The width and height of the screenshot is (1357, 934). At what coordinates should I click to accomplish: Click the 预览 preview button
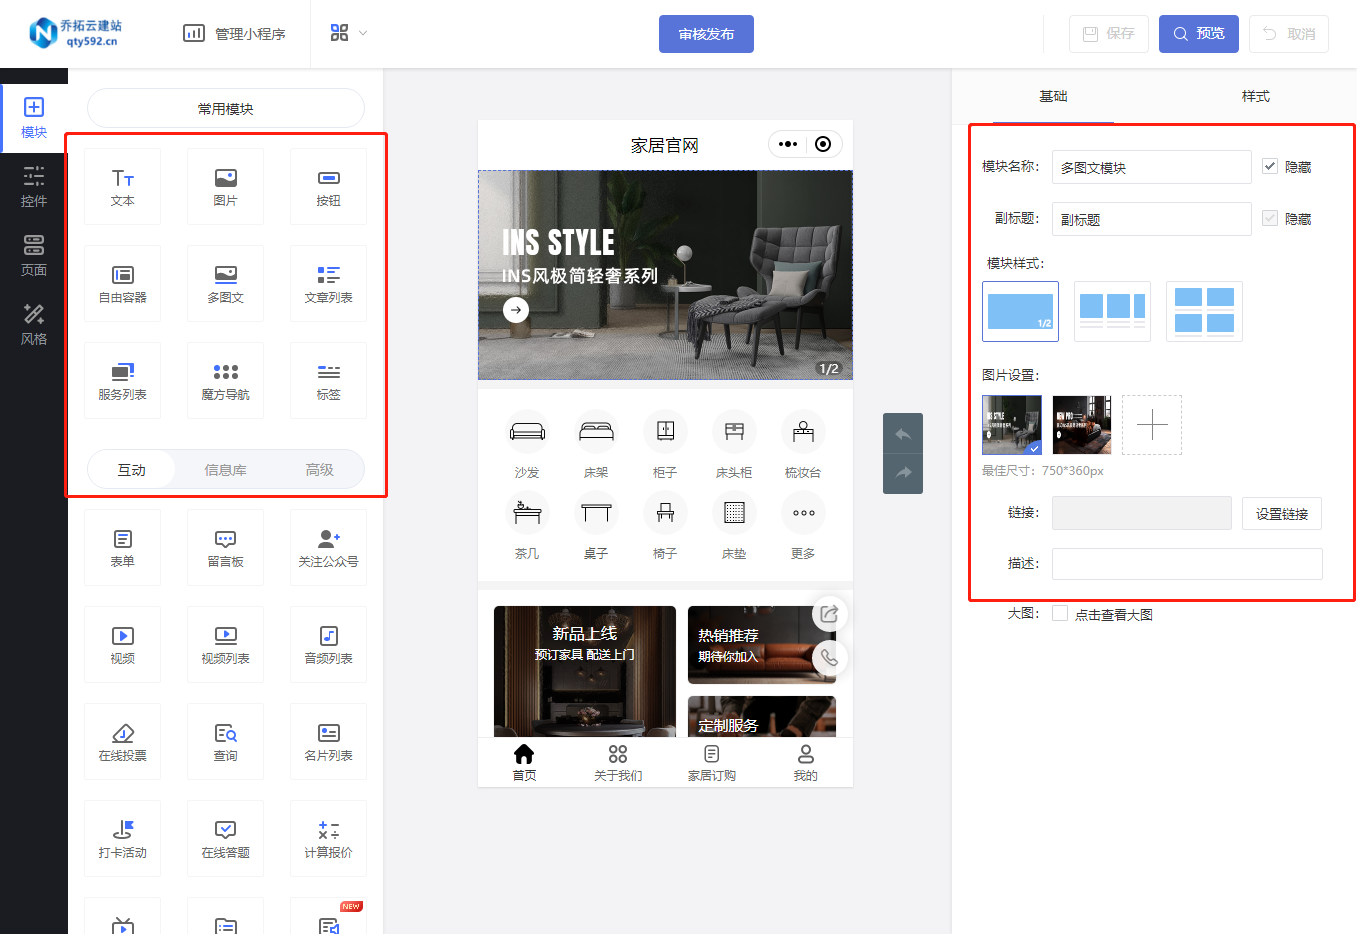[1198, 34]
